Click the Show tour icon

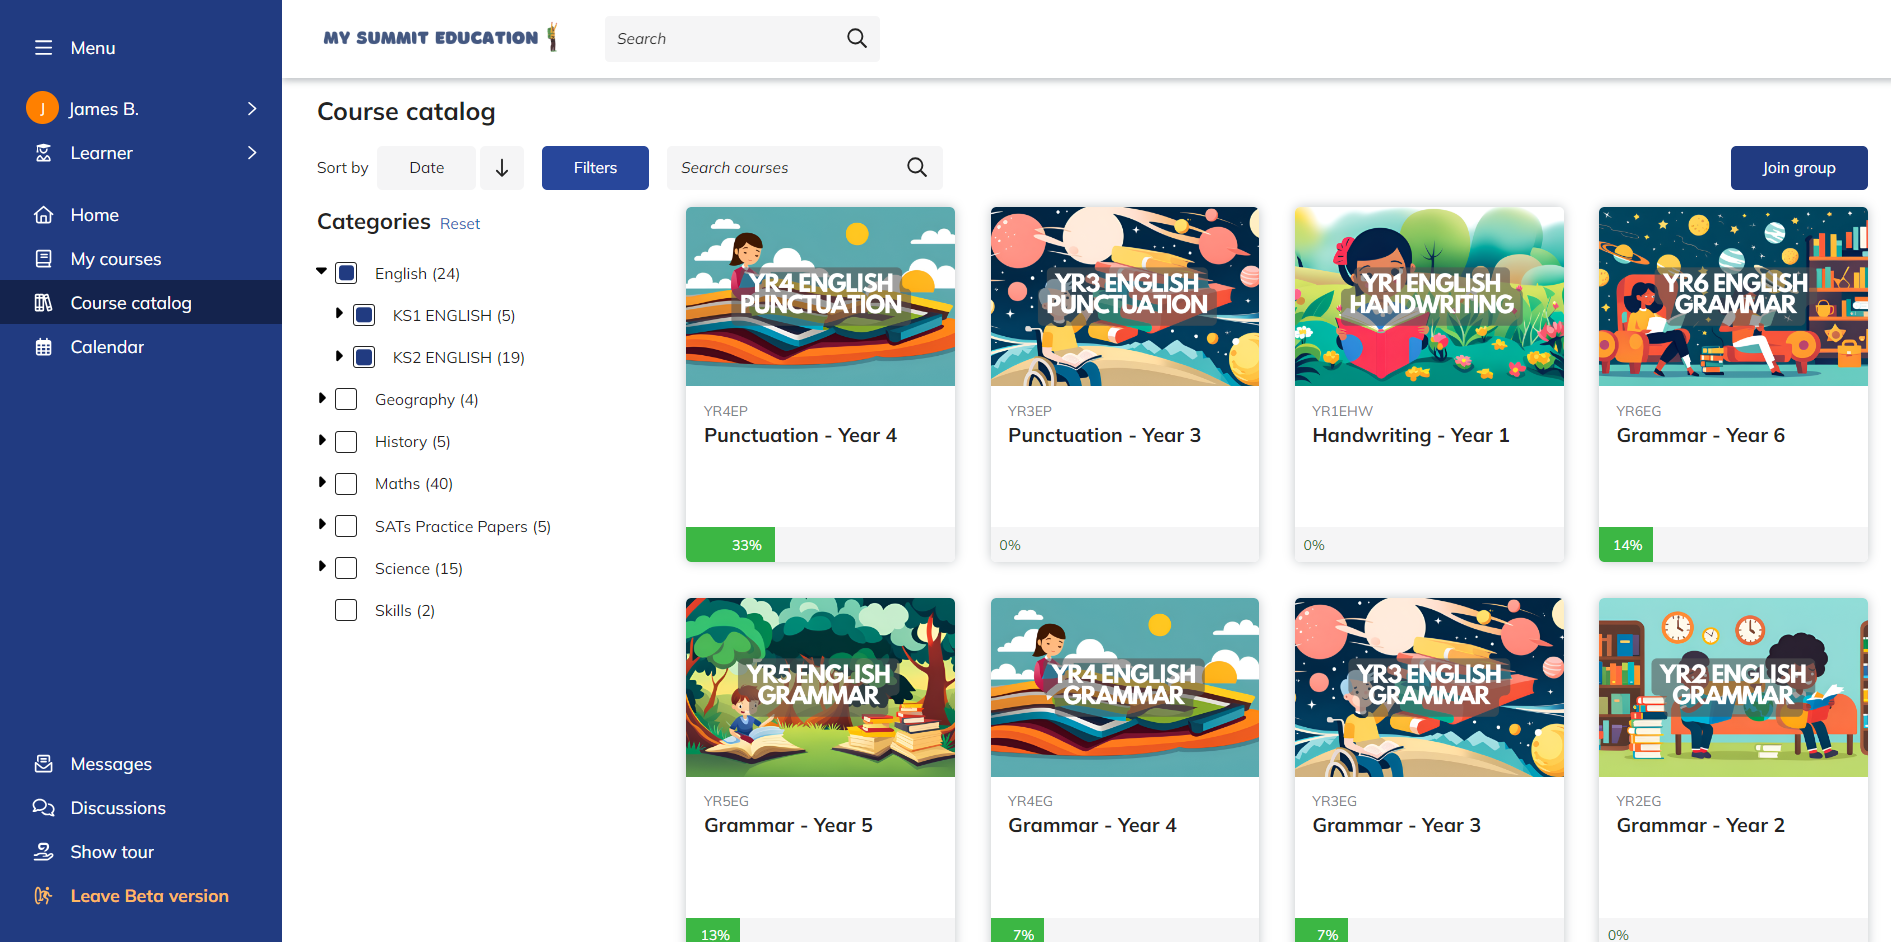pyautogui.click(x=43, y=852)
